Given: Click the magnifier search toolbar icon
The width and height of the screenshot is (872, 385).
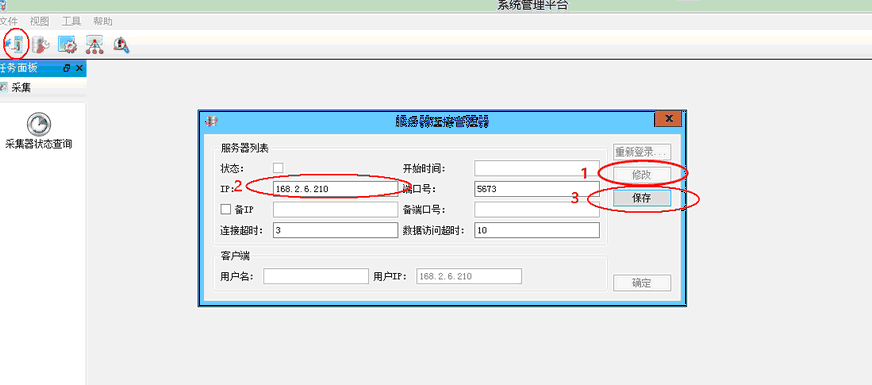Looking at the screenshot, I should point(121,45).
